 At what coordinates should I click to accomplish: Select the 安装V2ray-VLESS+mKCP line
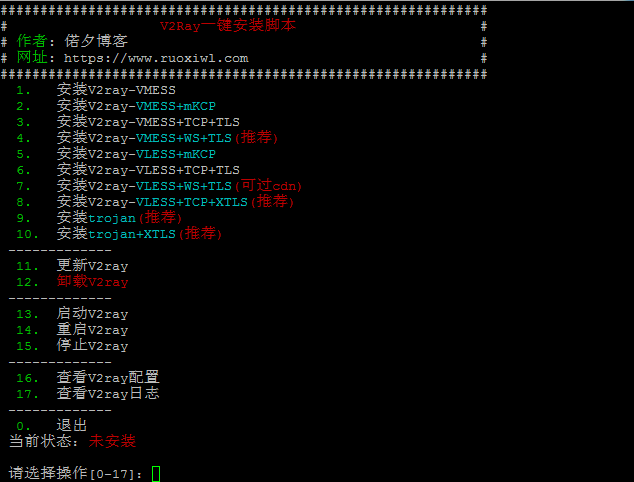[136, 154]
